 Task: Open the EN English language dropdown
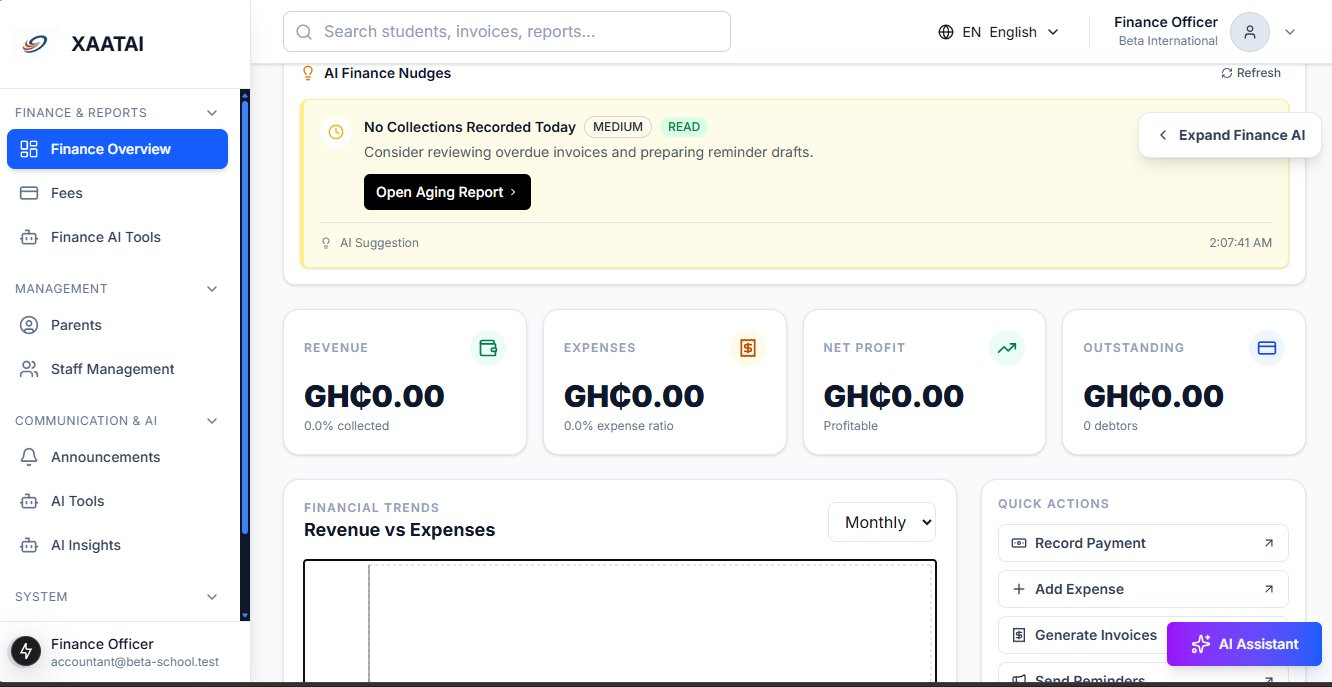[998, 32]
